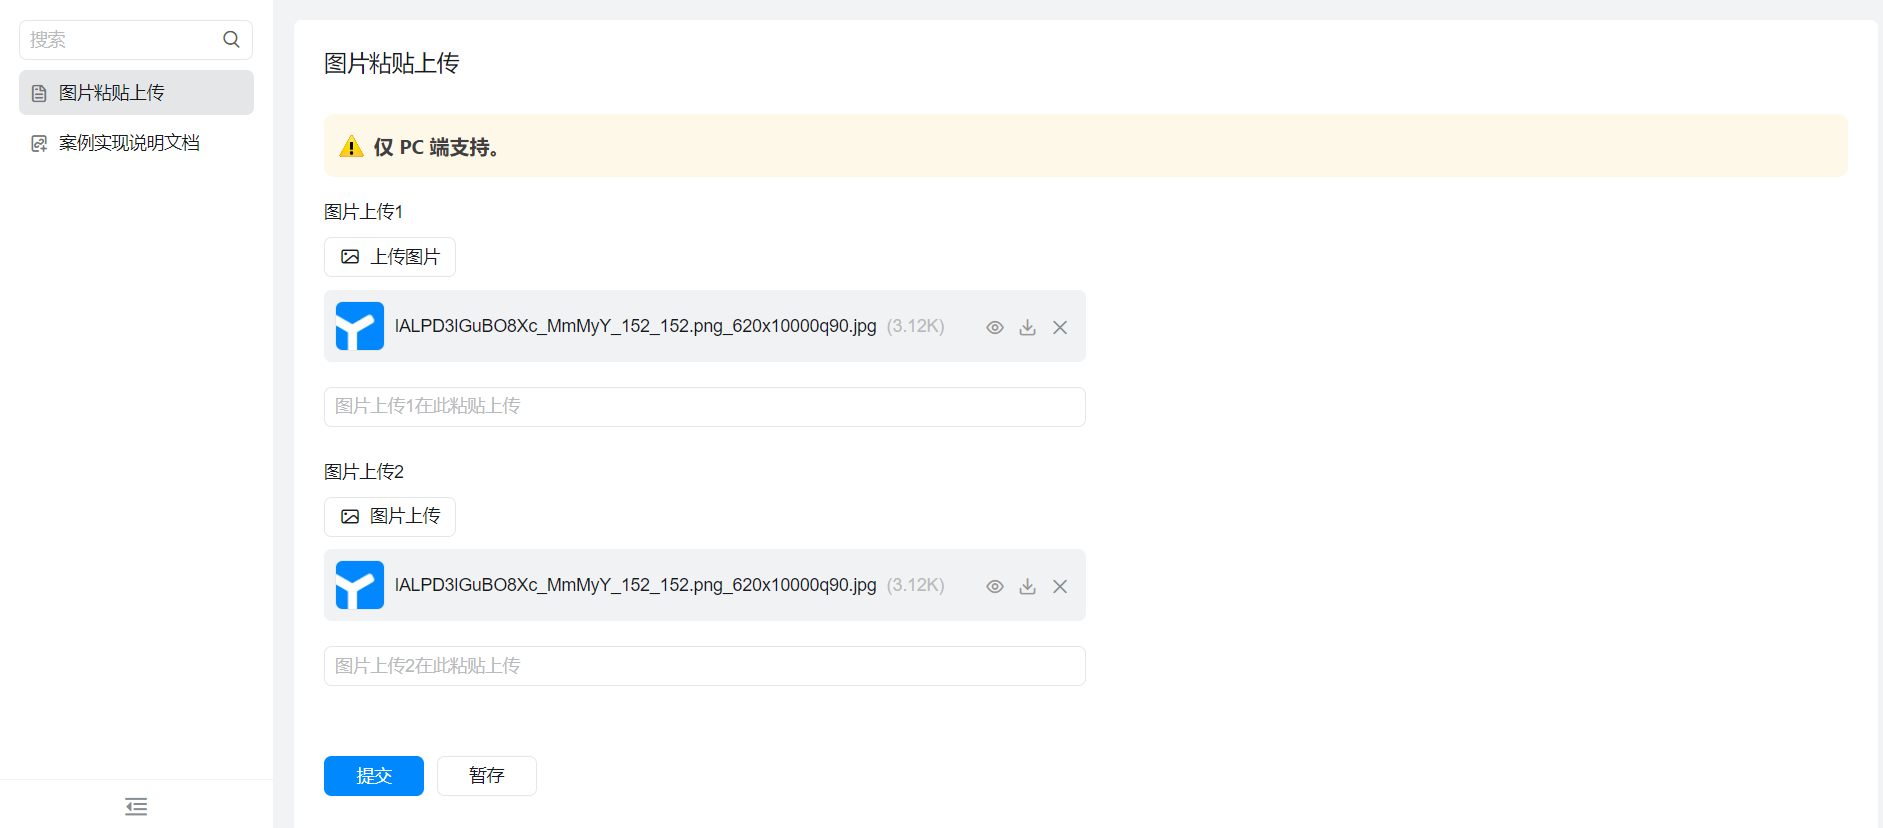Viewport: 1883px width, 828px height.
Task: Preview the first uploaded image via eye icon
Action: [994, 327]
